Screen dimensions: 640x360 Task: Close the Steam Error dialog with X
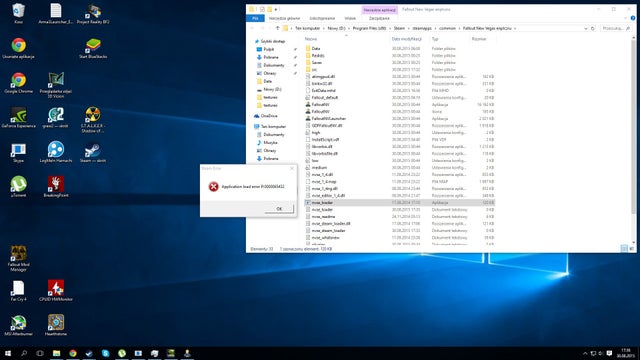(x=292, y=168)
